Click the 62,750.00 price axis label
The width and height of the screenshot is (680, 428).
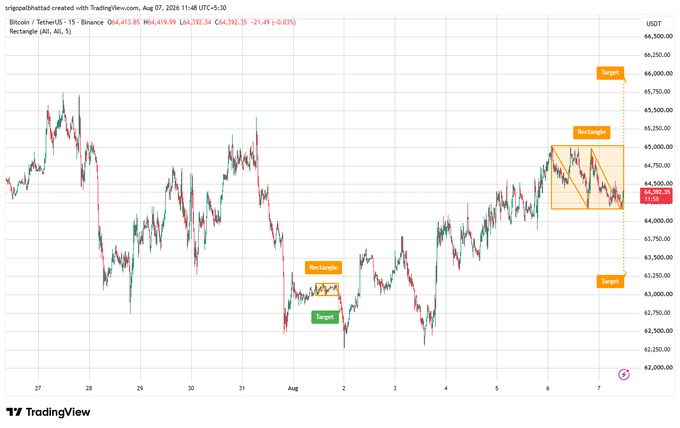[x=658, y=313]
